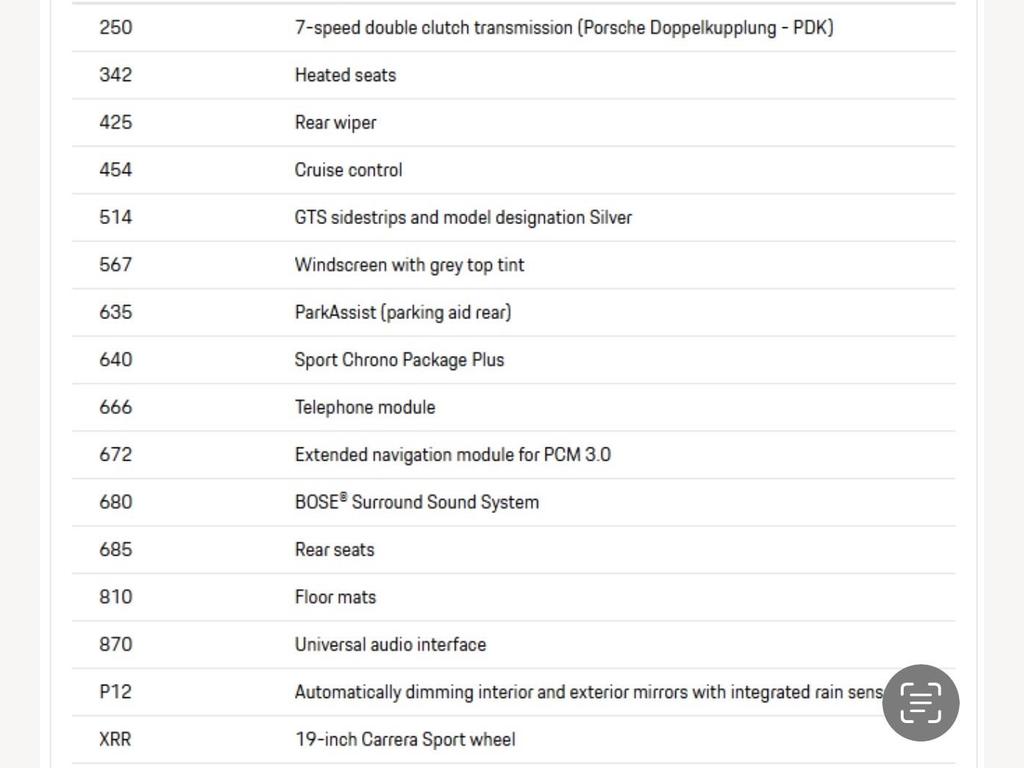Select BOSE Surround Sound System row
Screen dimensions: 1024x768
pos(513,502)
